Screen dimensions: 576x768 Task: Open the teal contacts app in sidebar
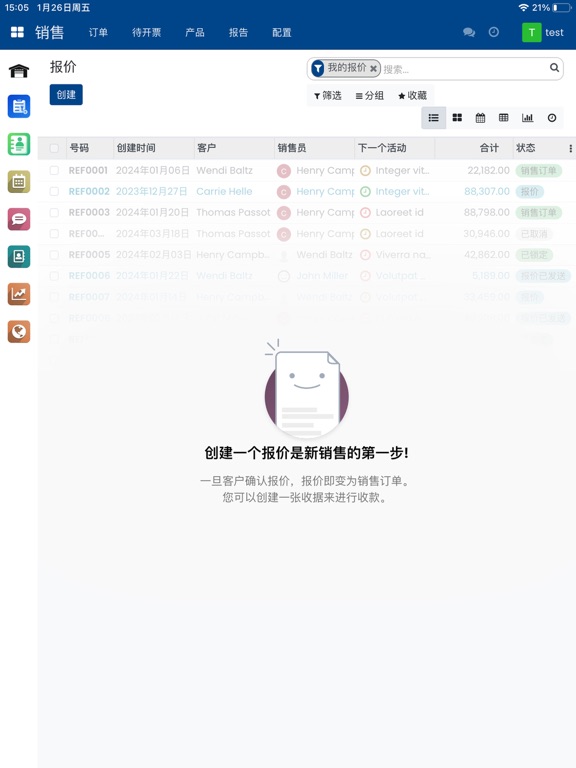click(x=19, y=257)
